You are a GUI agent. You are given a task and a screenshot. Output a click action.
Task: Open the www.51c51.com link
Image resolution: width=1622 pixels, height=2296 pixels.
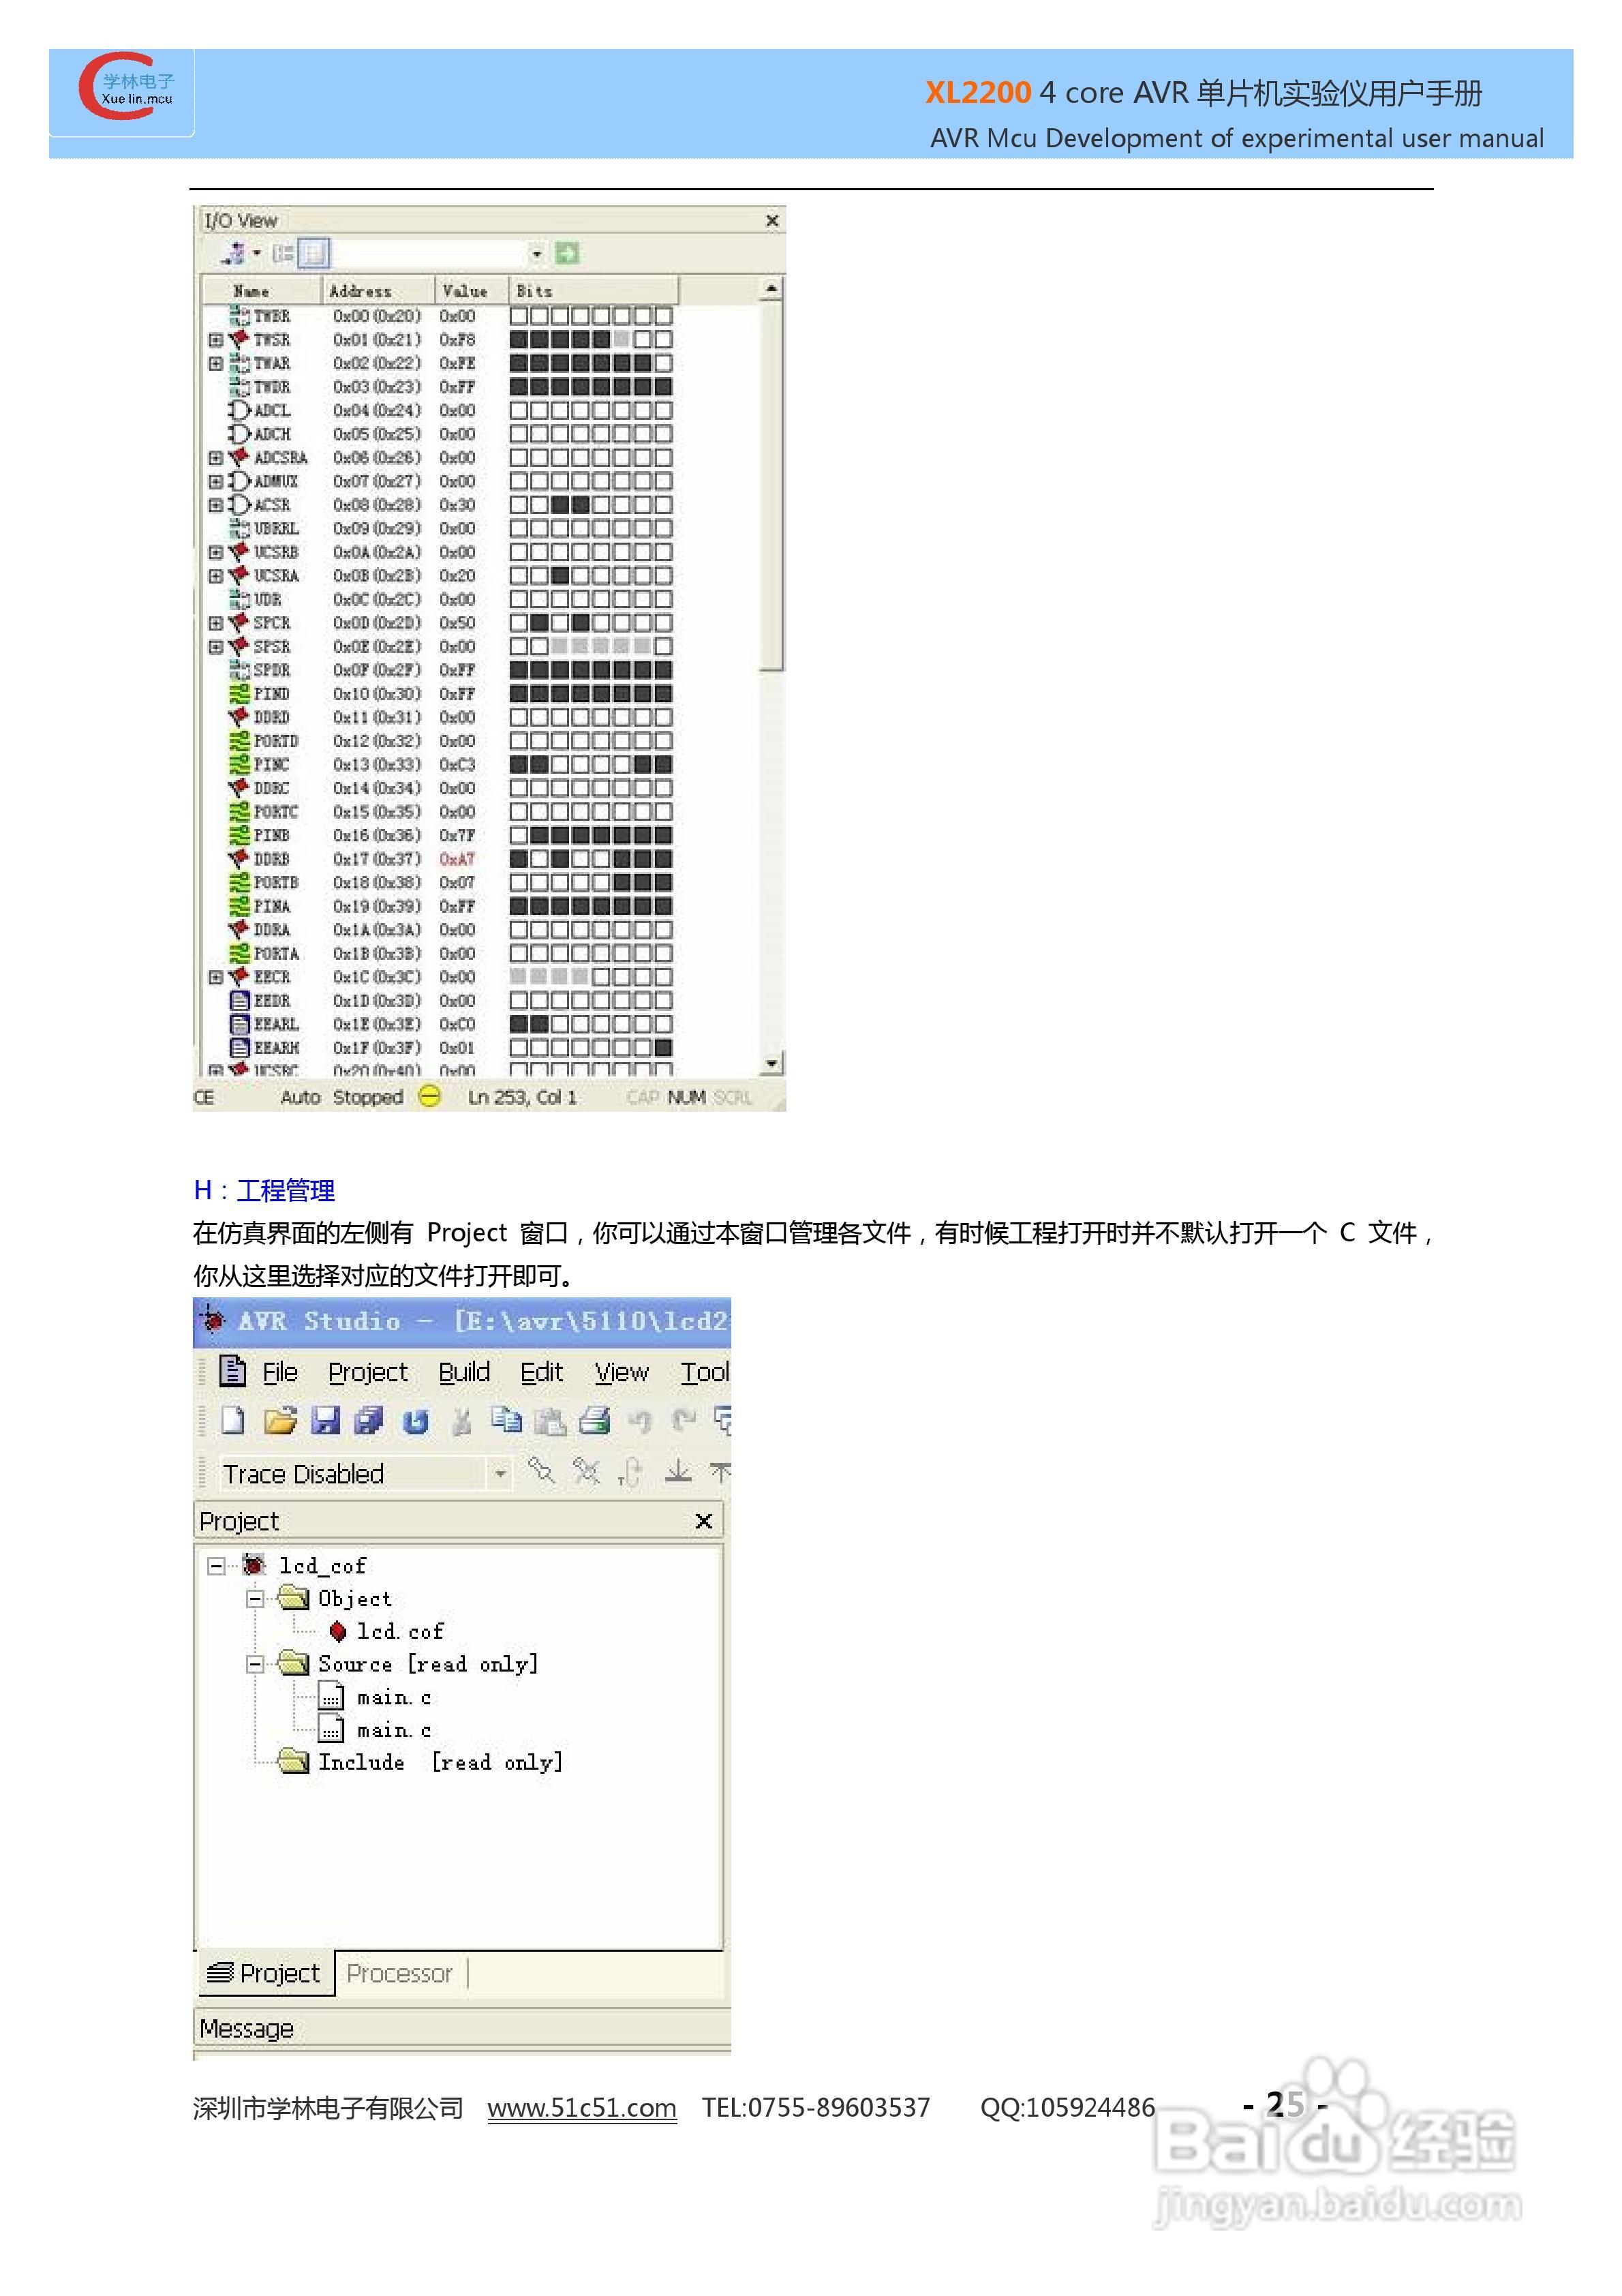coord(581,2107)
